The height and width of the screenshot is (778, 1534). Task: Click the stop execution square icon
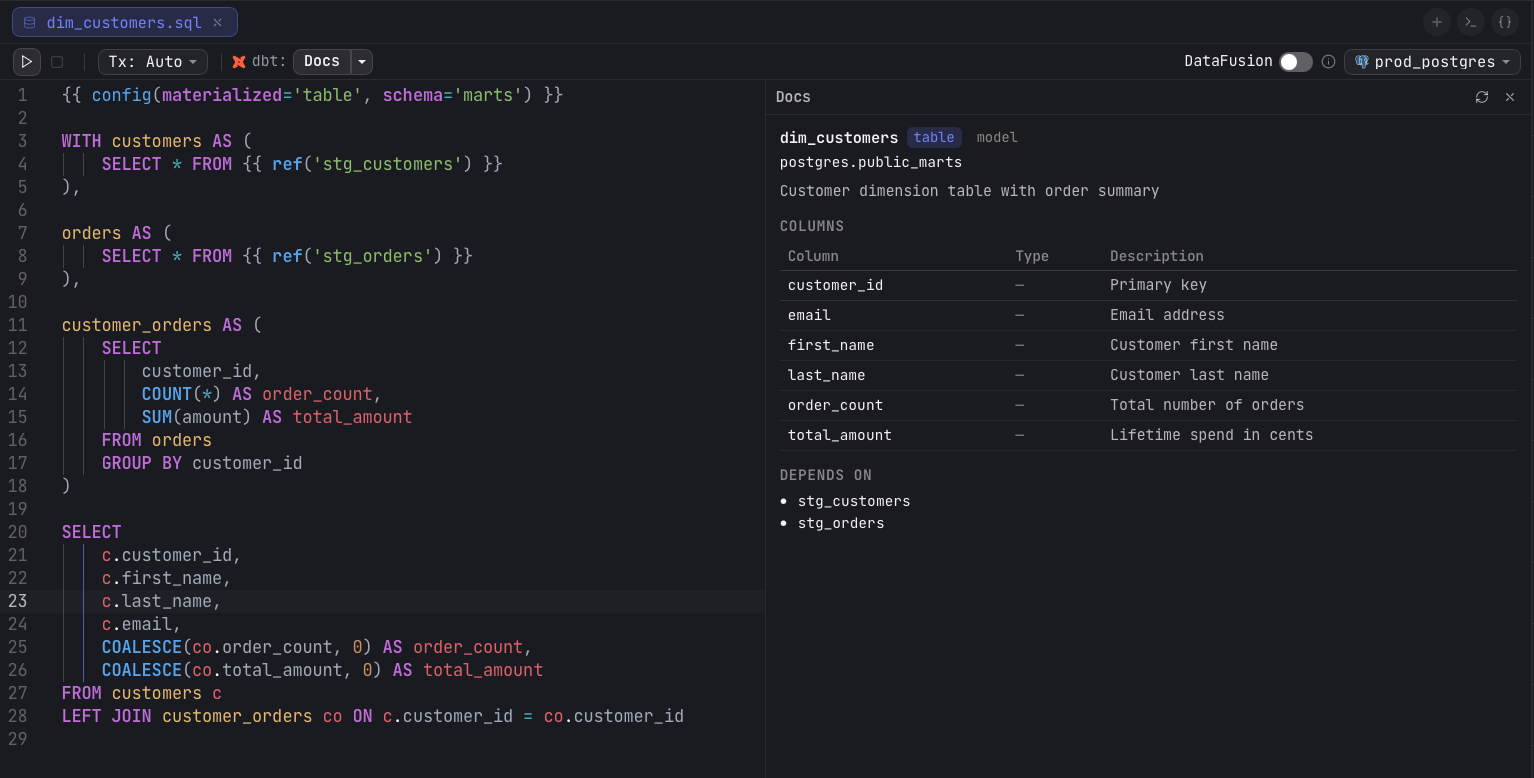point(57,62)
